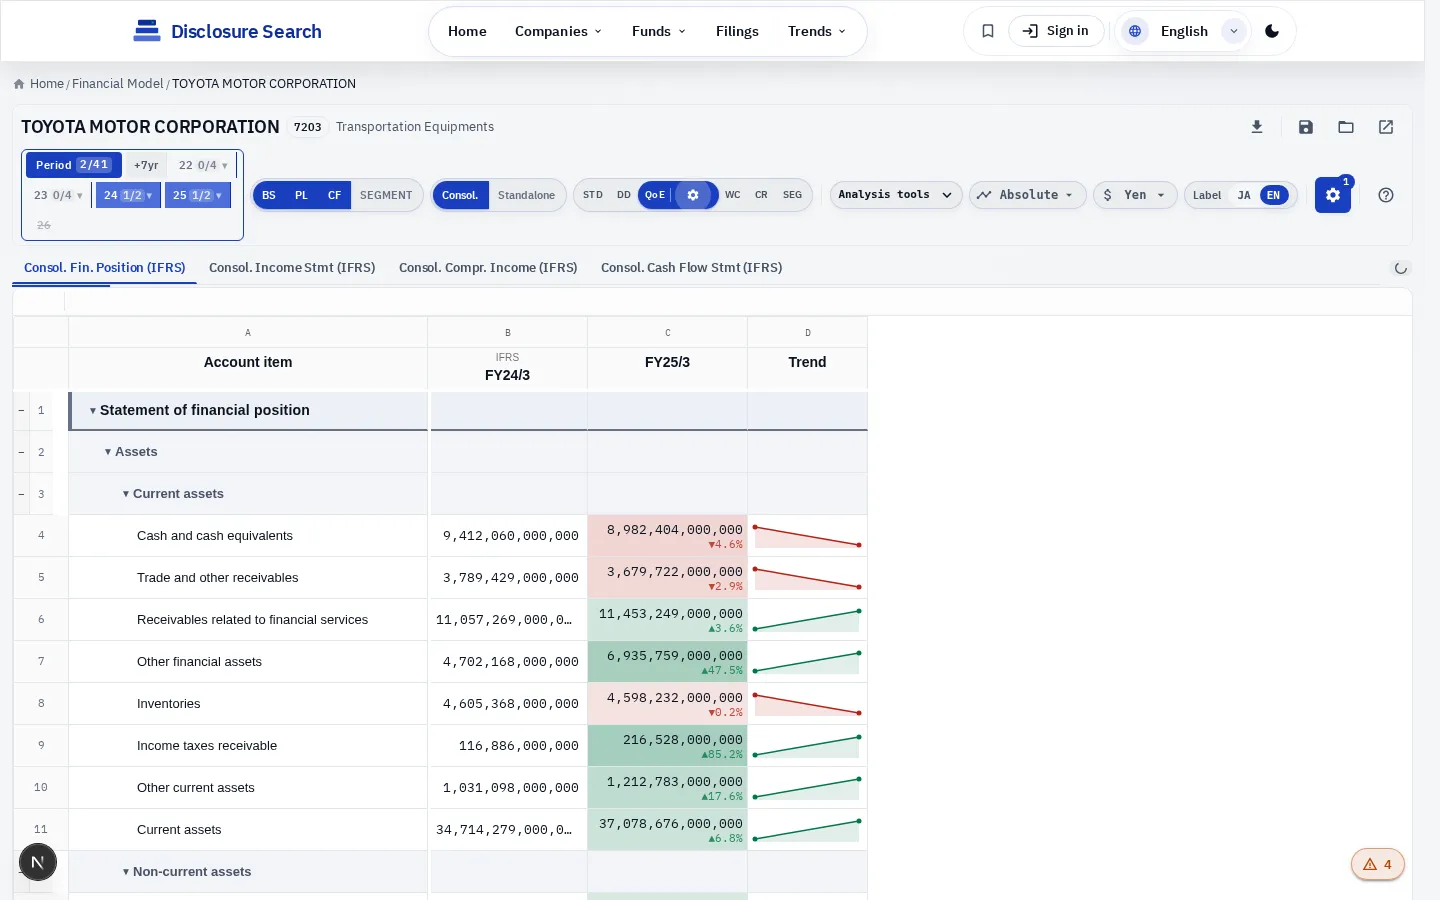Select SEGMENT toggle
Viewport: 1440px width, 900px height.
(386, 195)
